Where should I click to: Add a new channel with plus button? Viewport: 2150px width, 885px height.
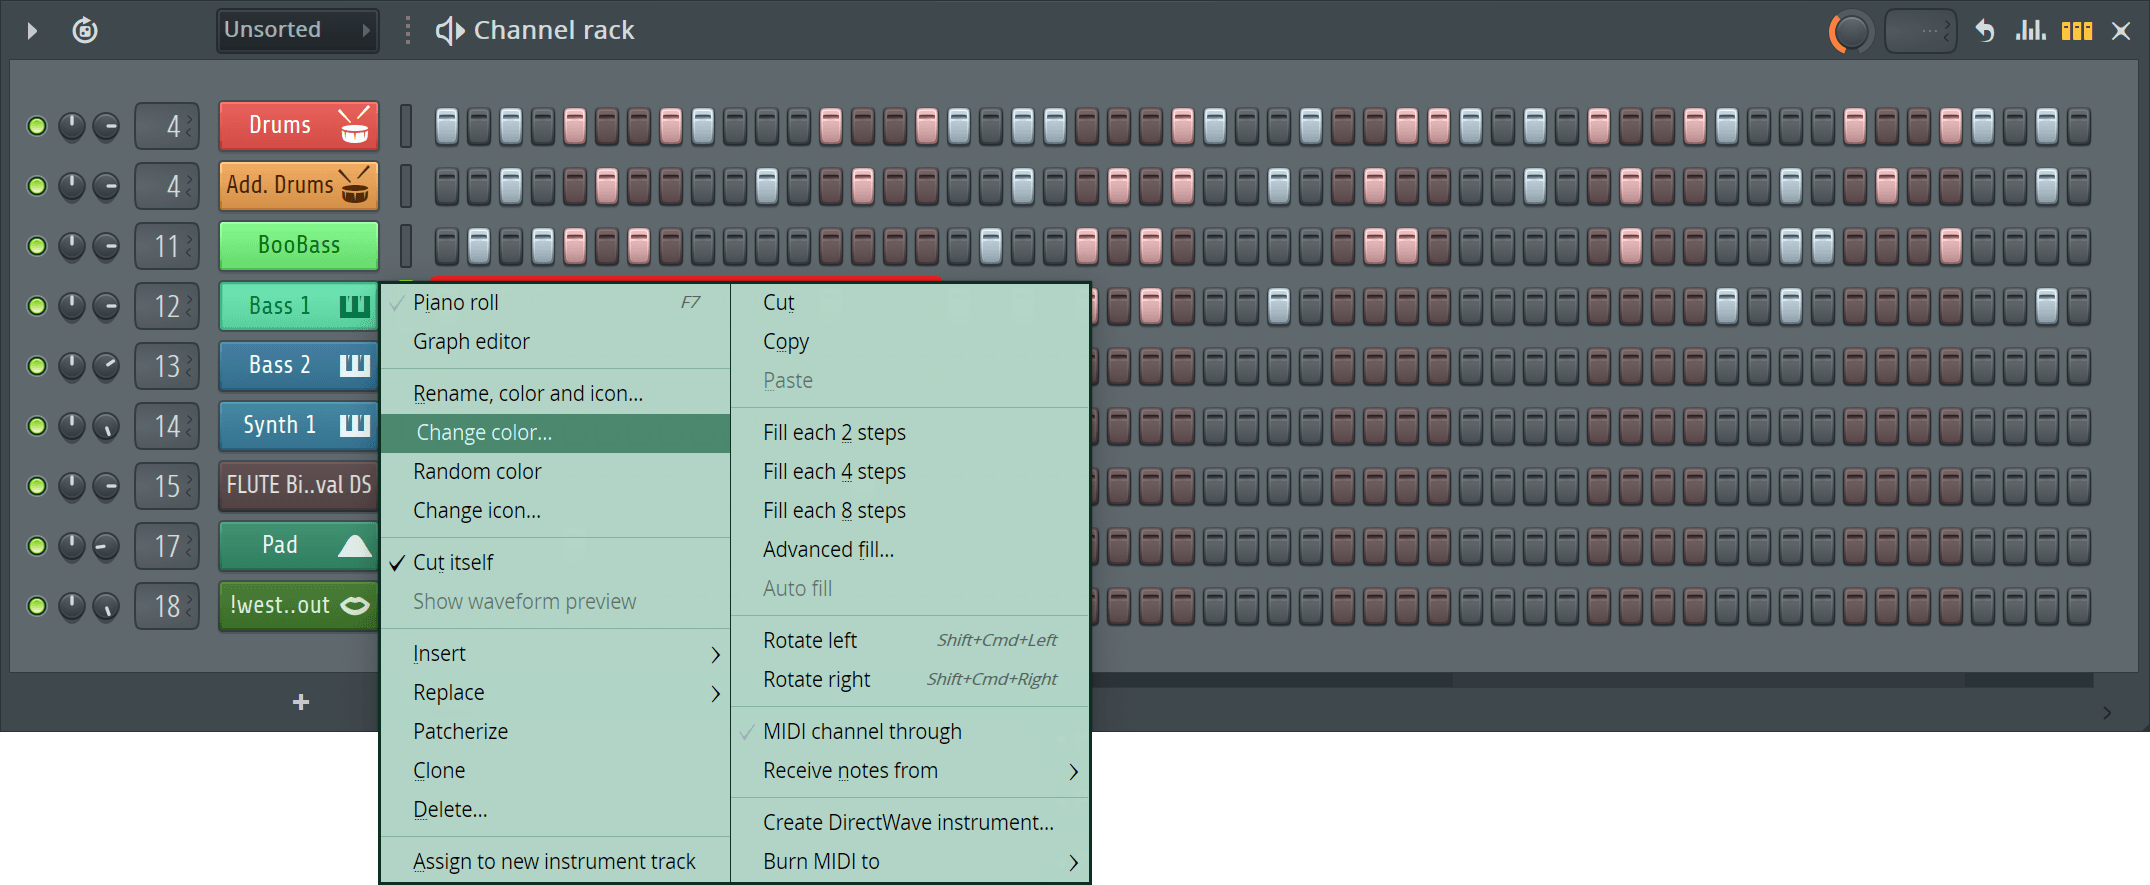point(301,703)
